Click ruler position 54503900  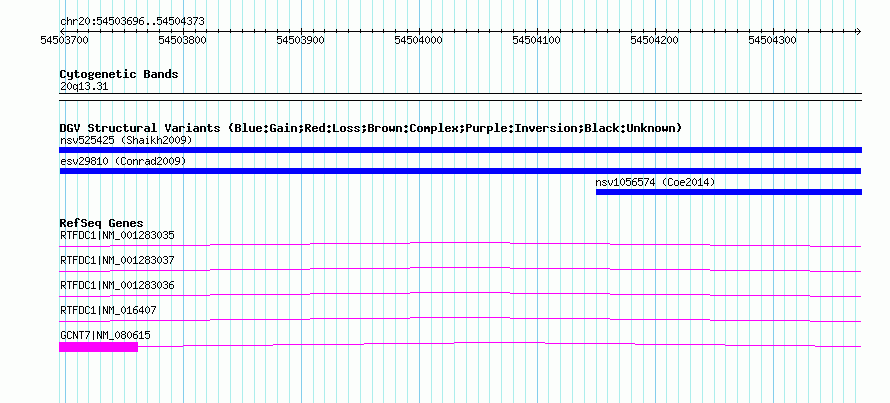pyautogui.click(x=300, y=40)
